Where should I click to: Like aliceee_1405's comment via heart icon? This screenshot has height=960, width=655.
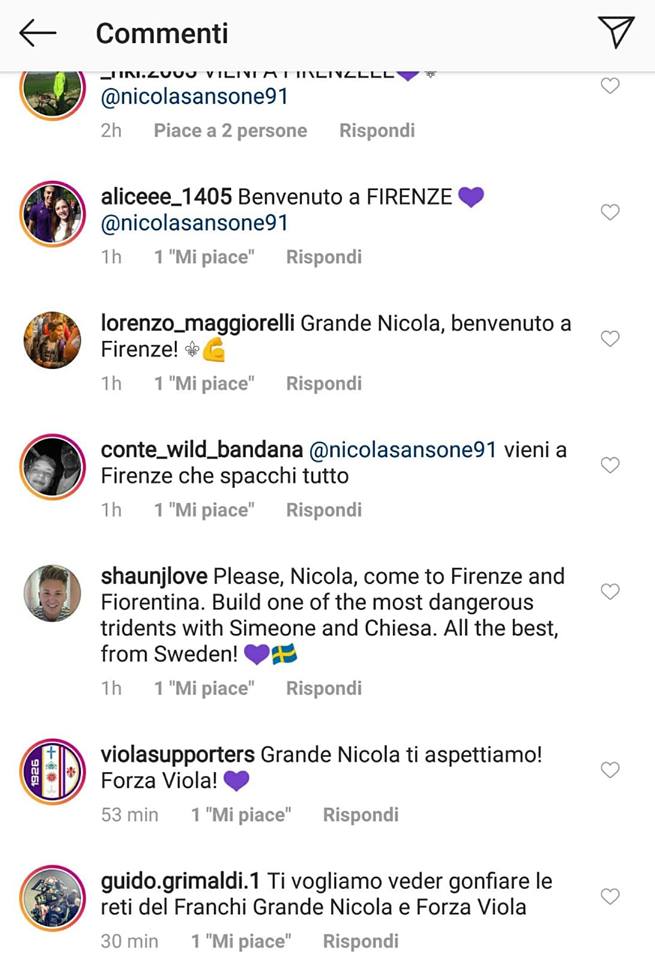tap(610, 212)
